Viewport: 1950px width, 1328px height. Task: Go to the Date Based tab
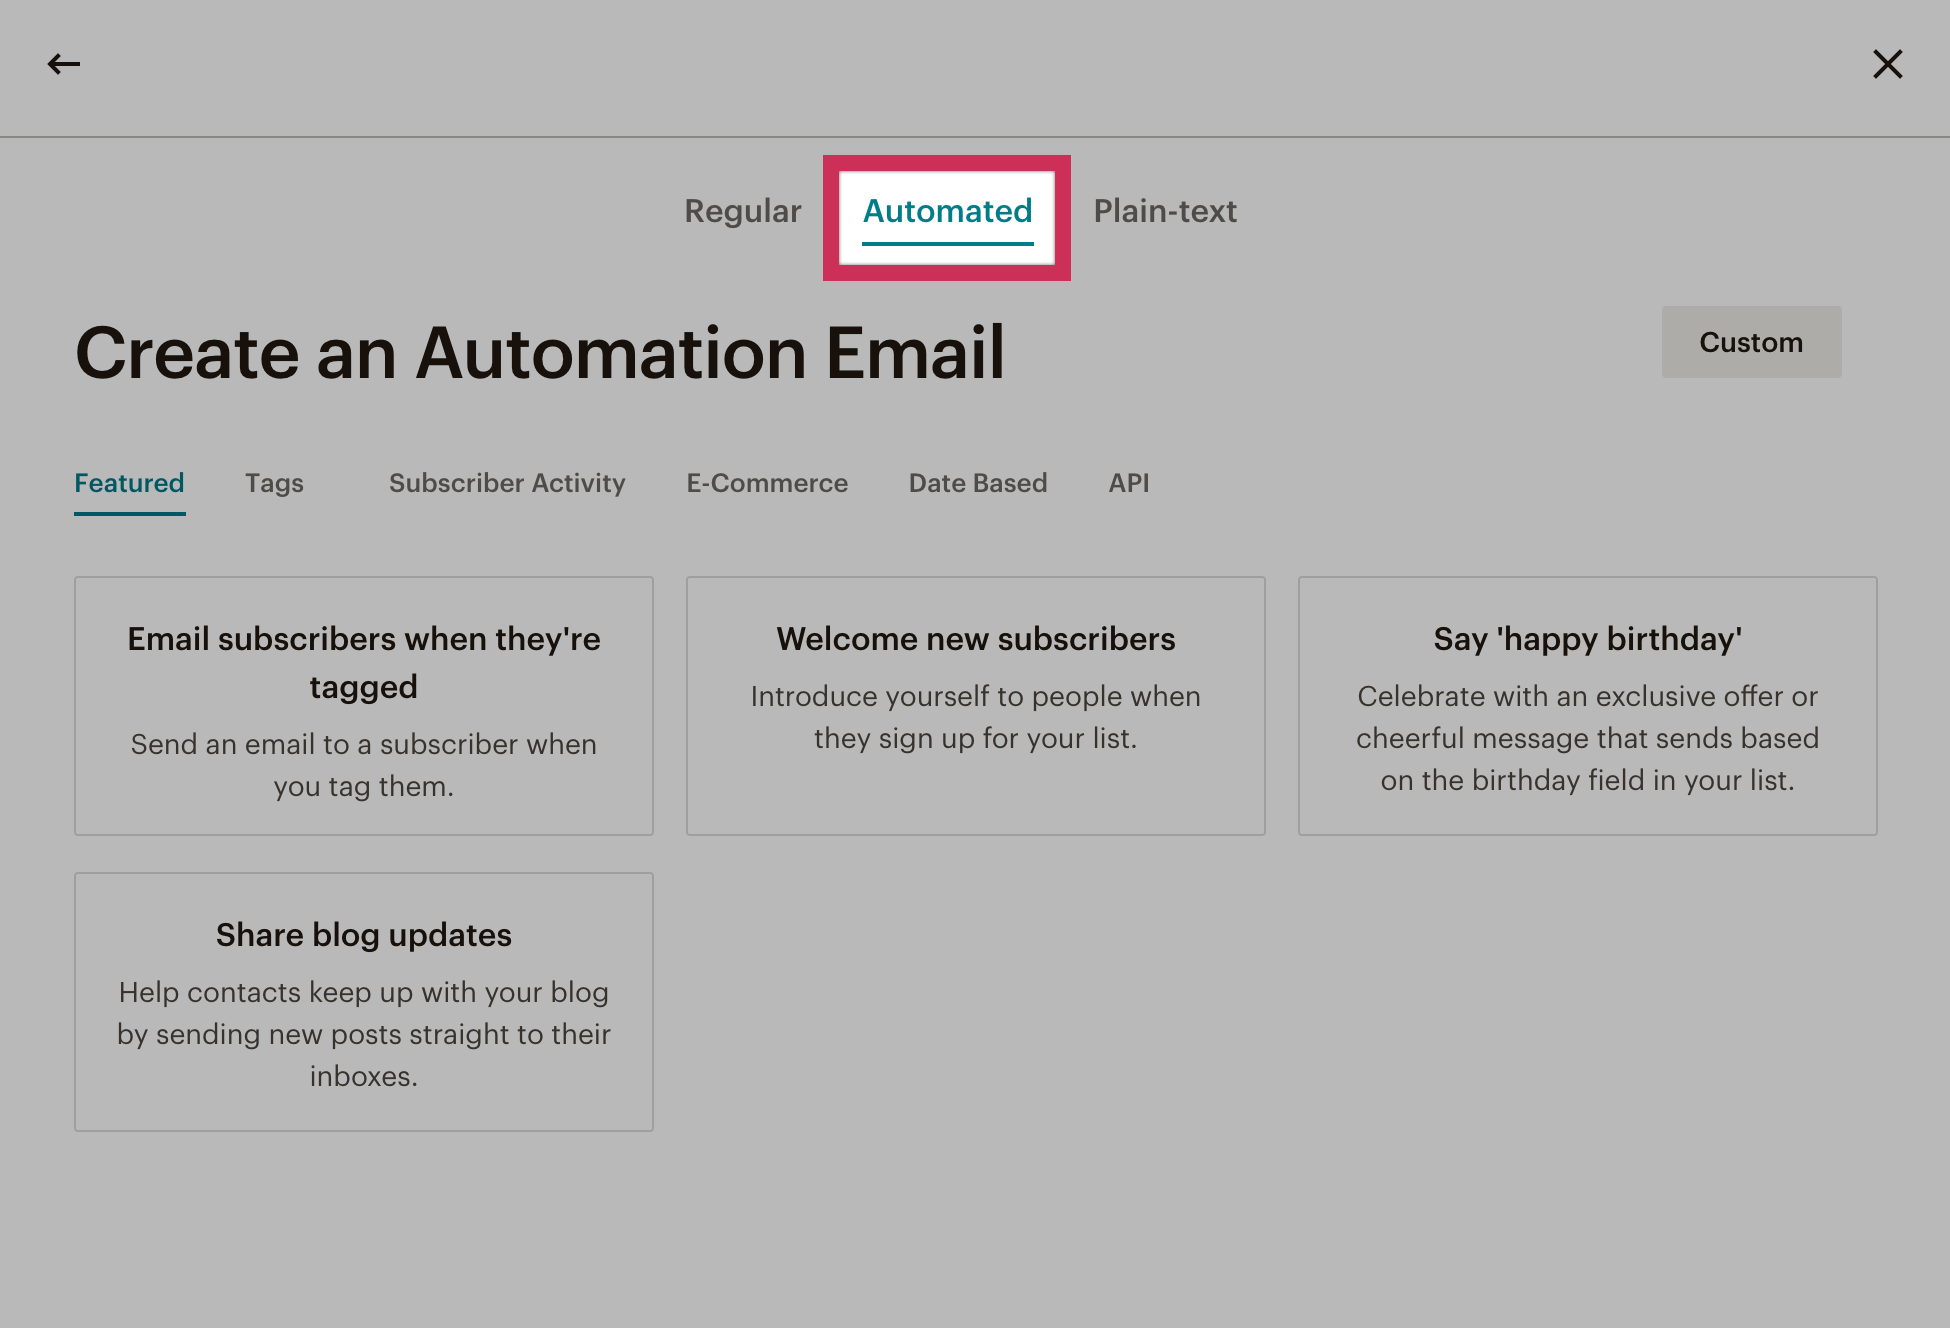coord(978,484)
